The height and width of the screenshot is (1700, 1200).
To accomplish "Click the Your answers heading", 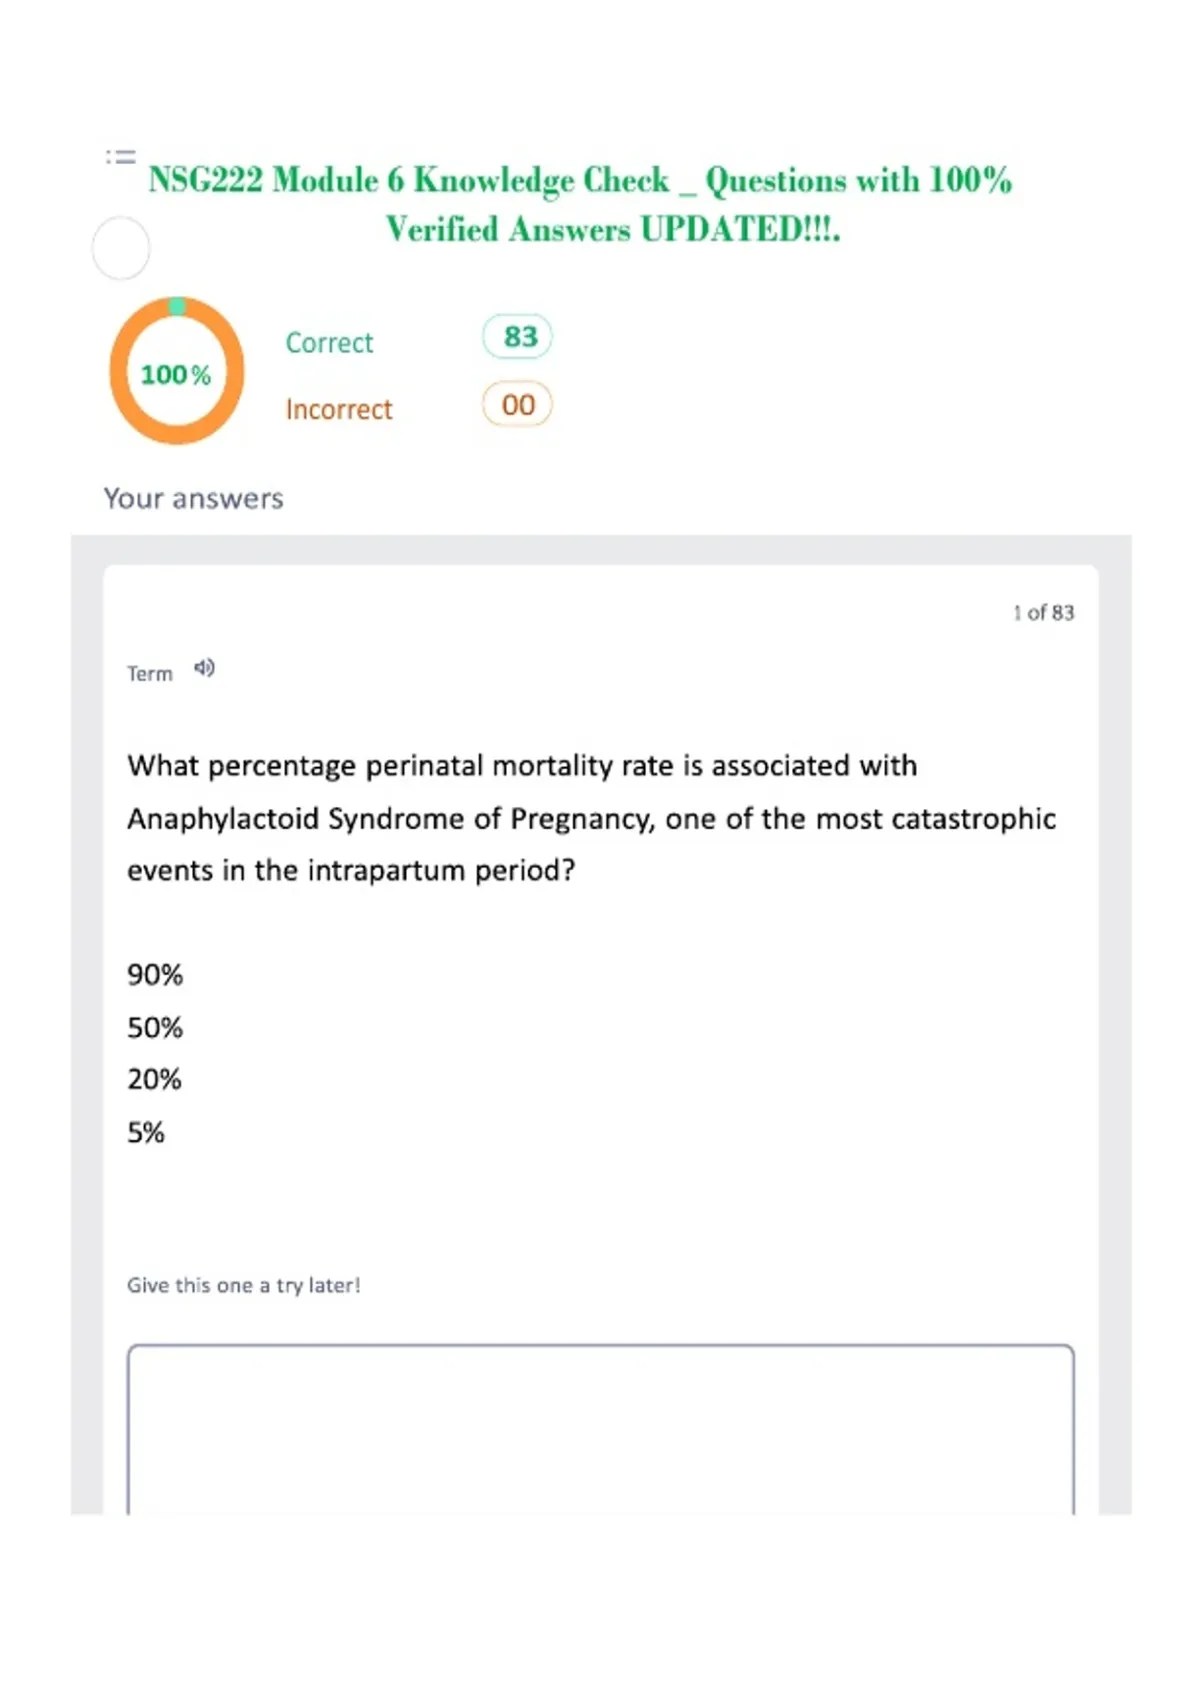I will click(194, 499).
